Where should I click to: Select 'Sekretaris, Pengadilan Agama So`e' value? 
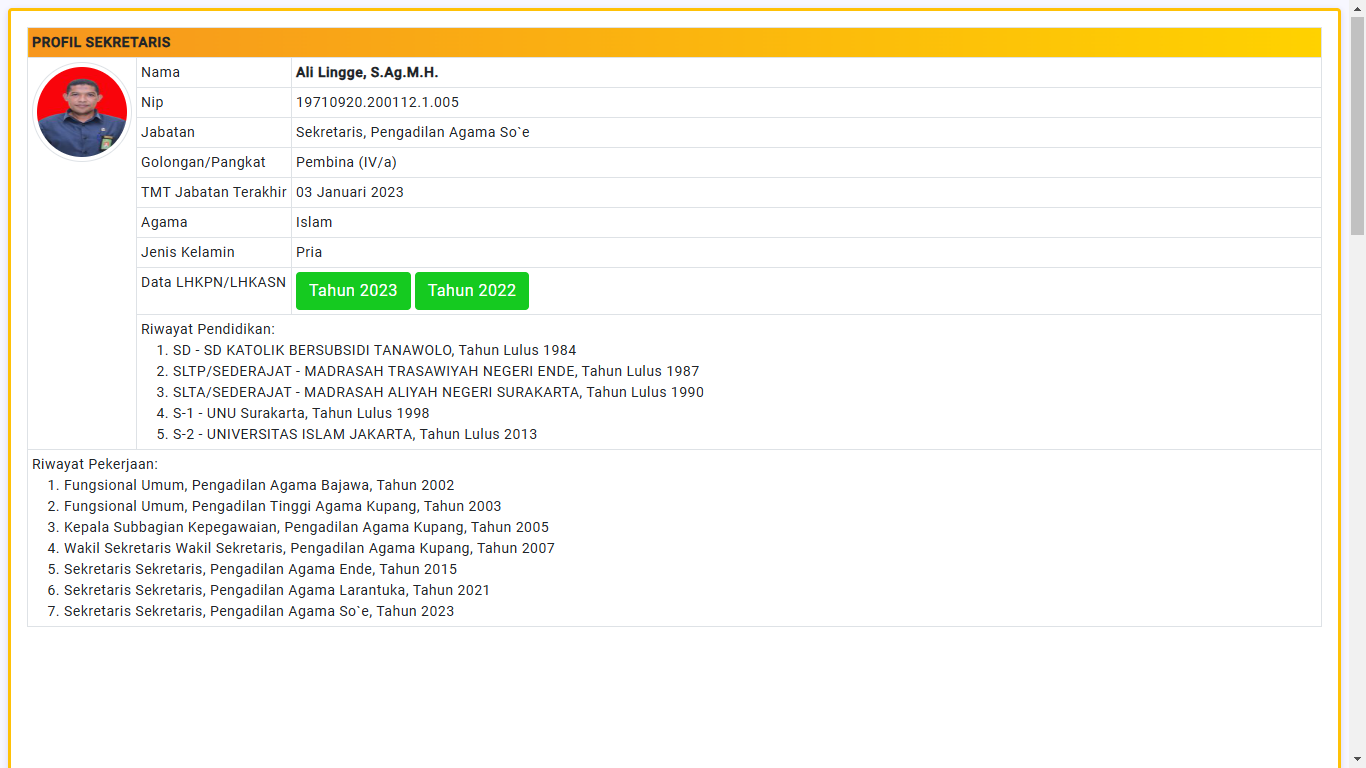pos(413,133)
